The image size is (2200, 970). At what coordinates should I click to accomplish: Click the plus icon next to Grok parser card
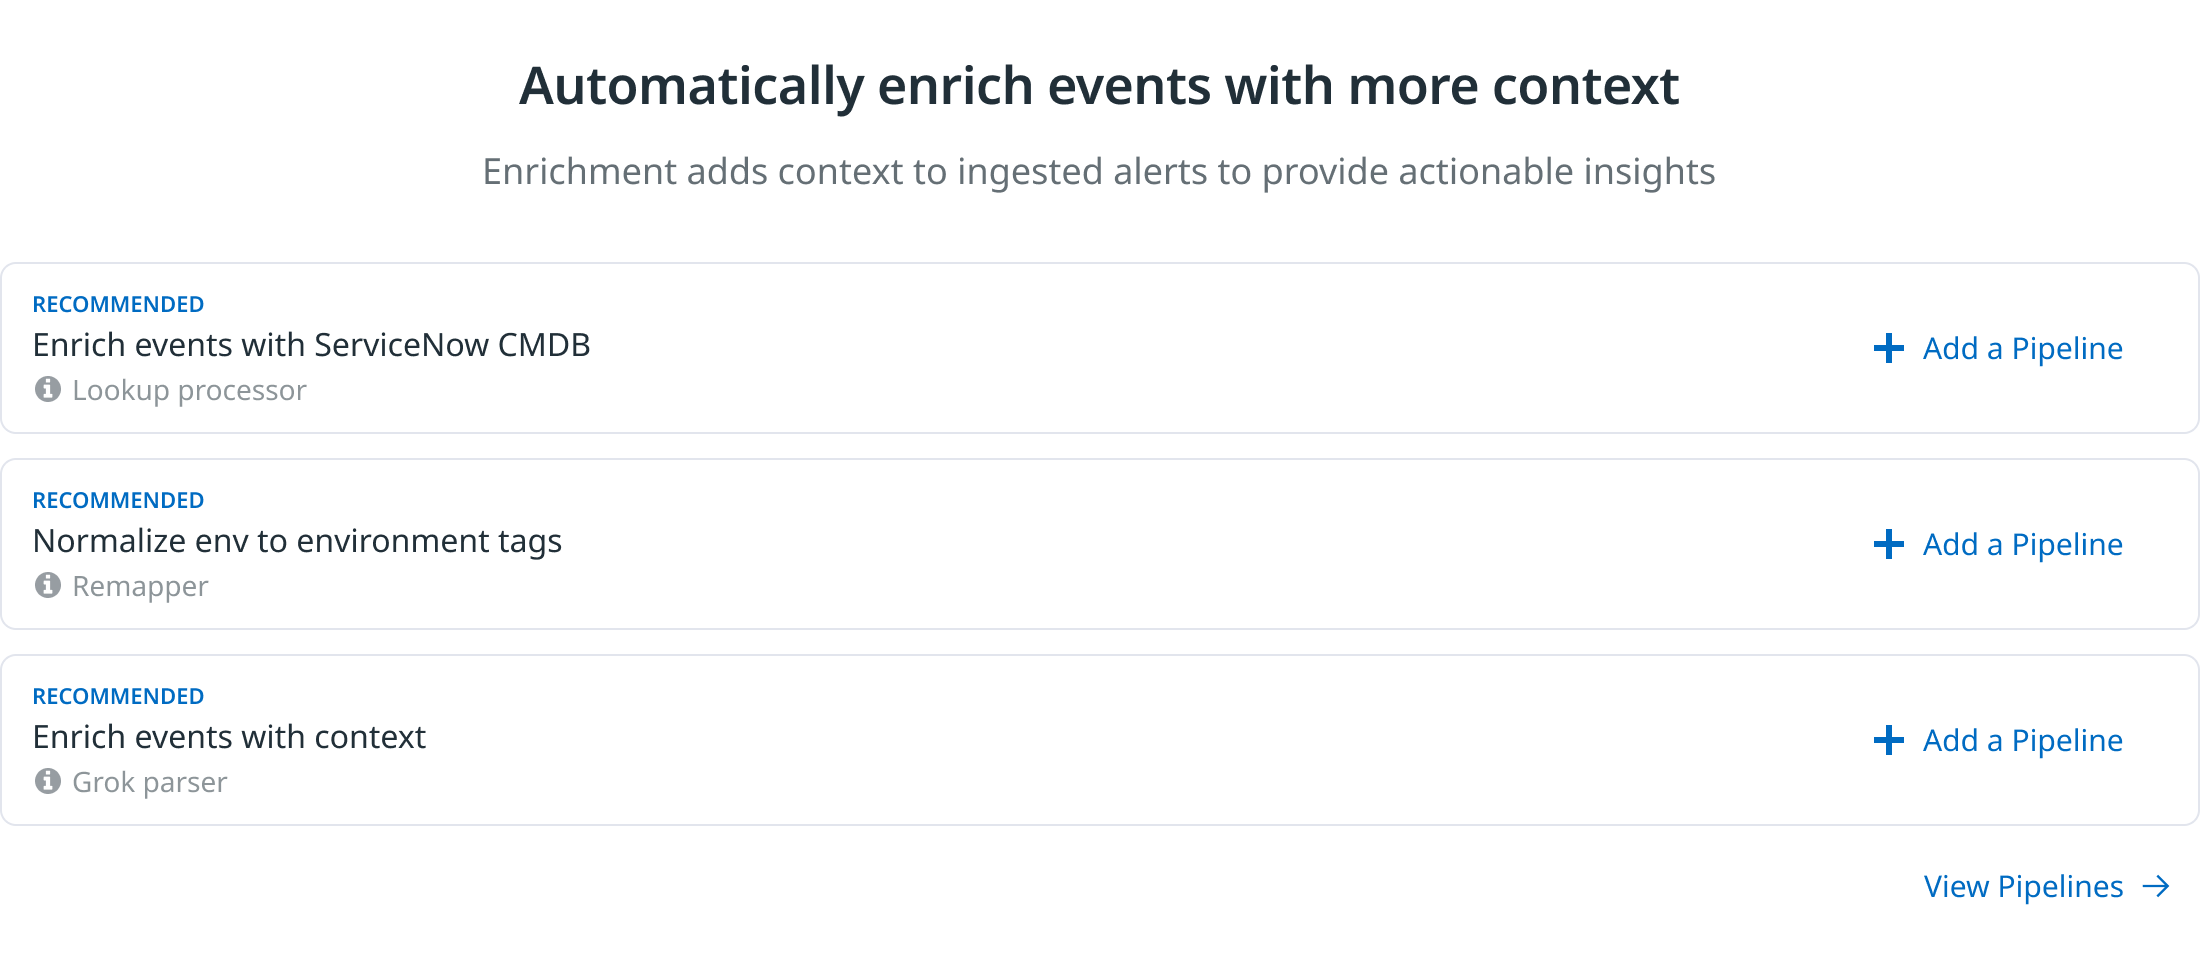pyautogui.click(x=1887, y=740)
